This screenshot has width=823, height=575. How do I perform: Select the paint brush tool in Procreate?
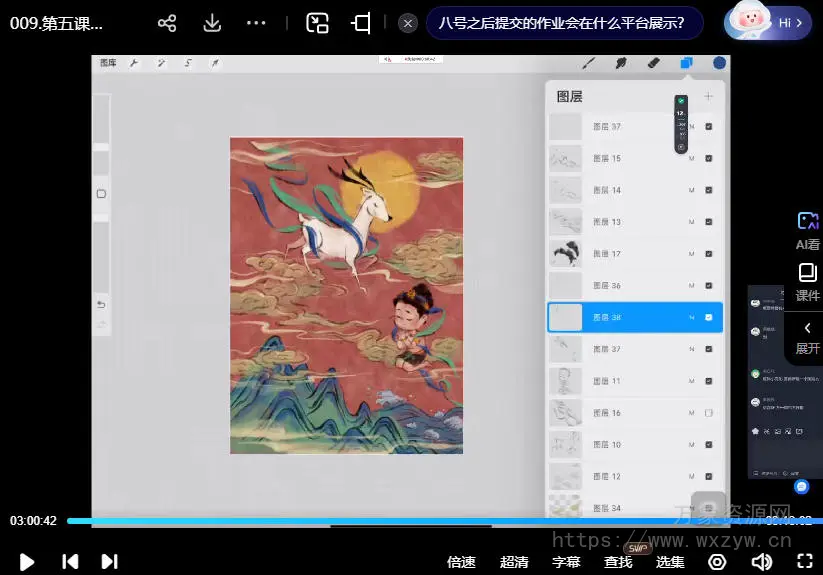pos(589,63)
